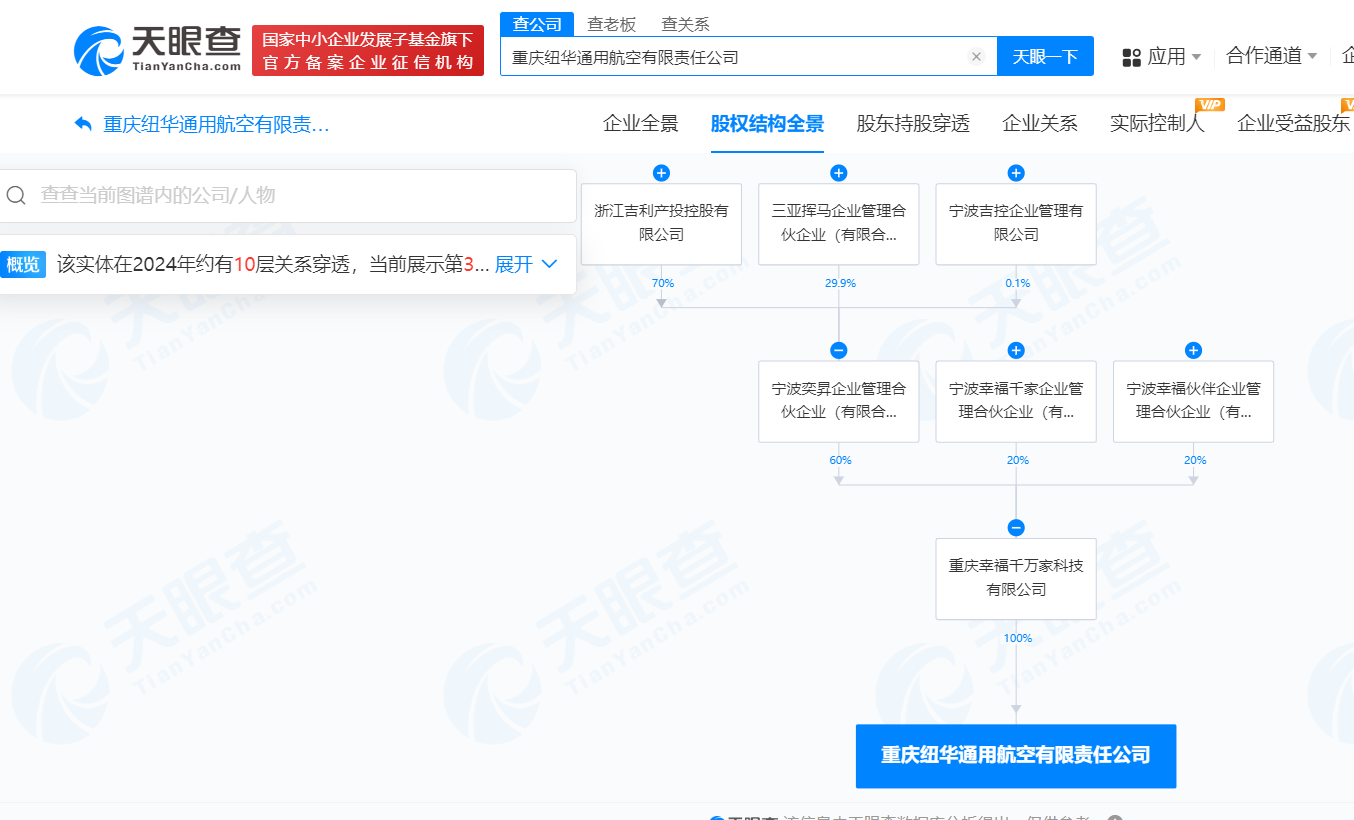Switch to the 查老板 search tab

point(612,25)
